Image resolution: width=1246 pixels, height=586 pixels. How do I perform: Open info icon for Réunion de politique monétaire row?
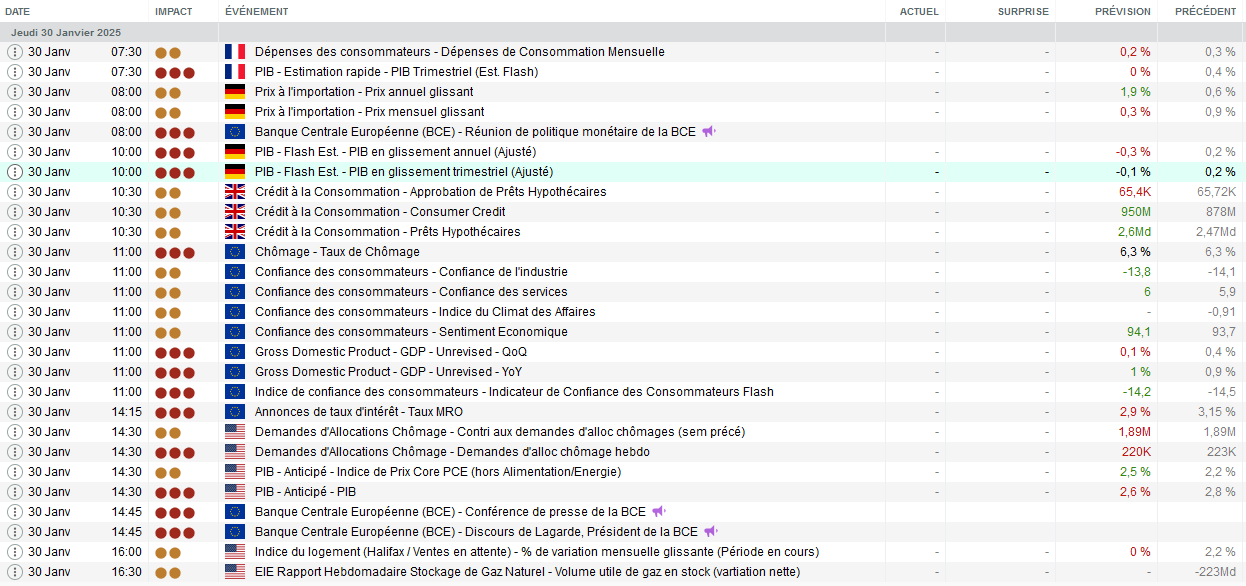14,132
